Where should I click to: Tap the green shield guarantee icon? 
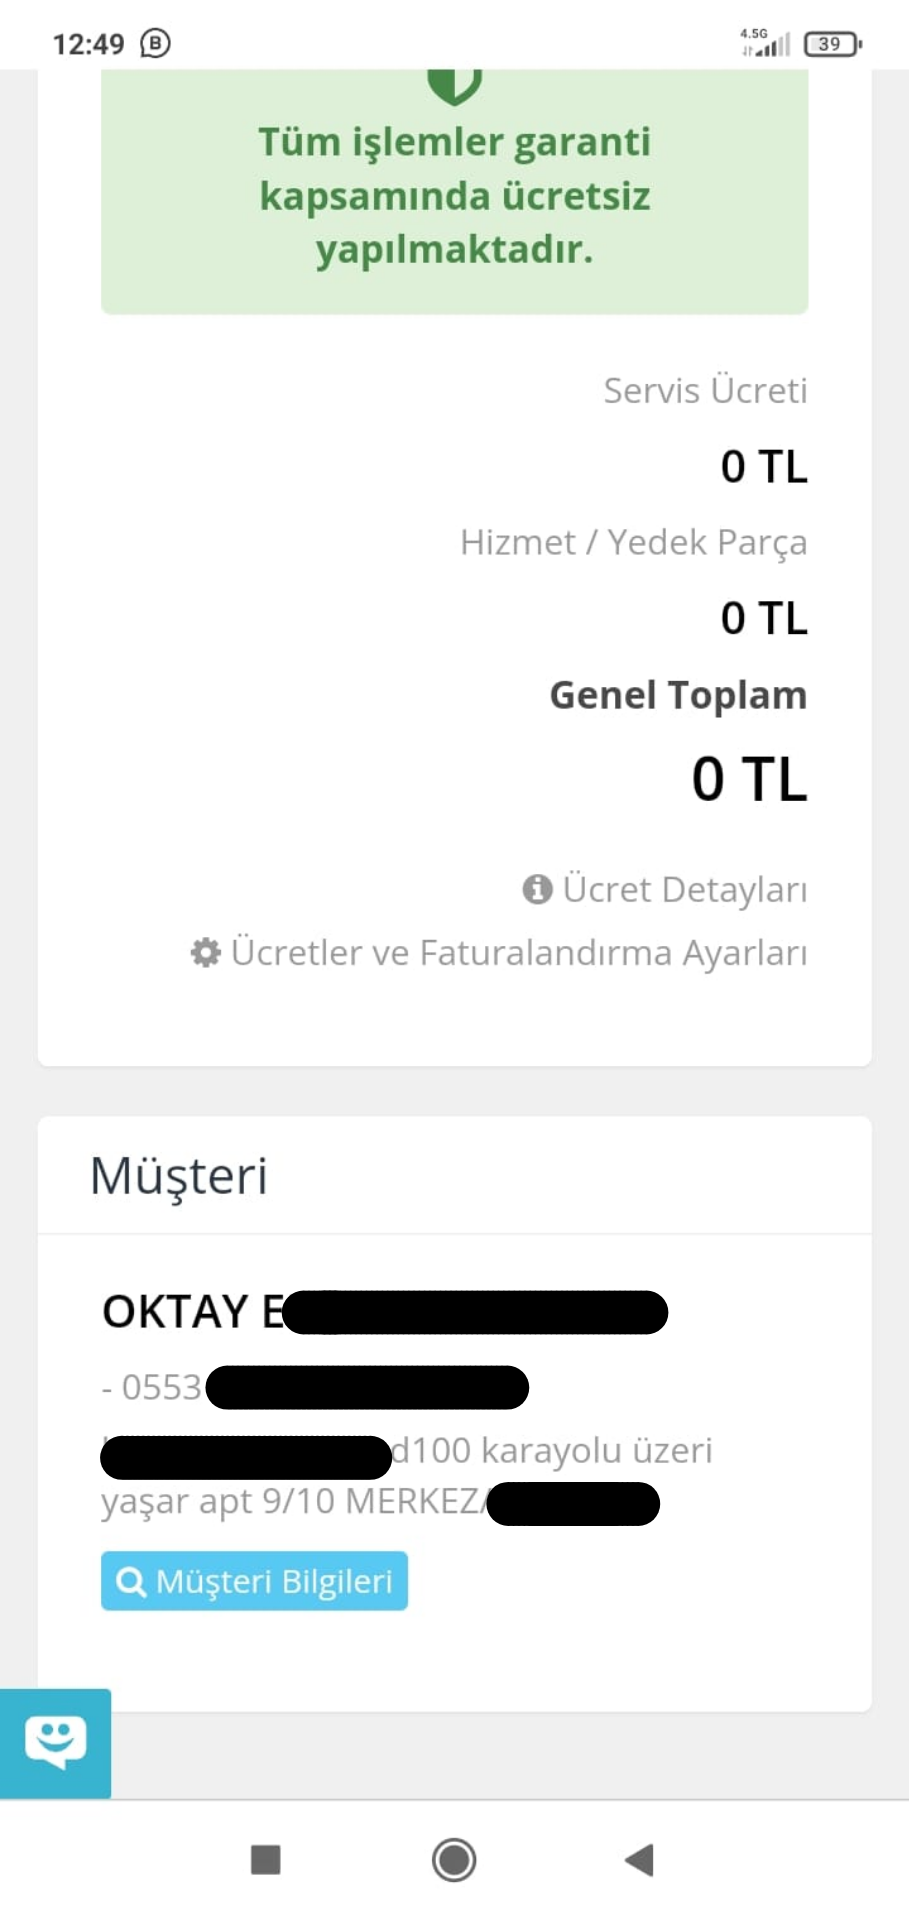click(454, 85)
